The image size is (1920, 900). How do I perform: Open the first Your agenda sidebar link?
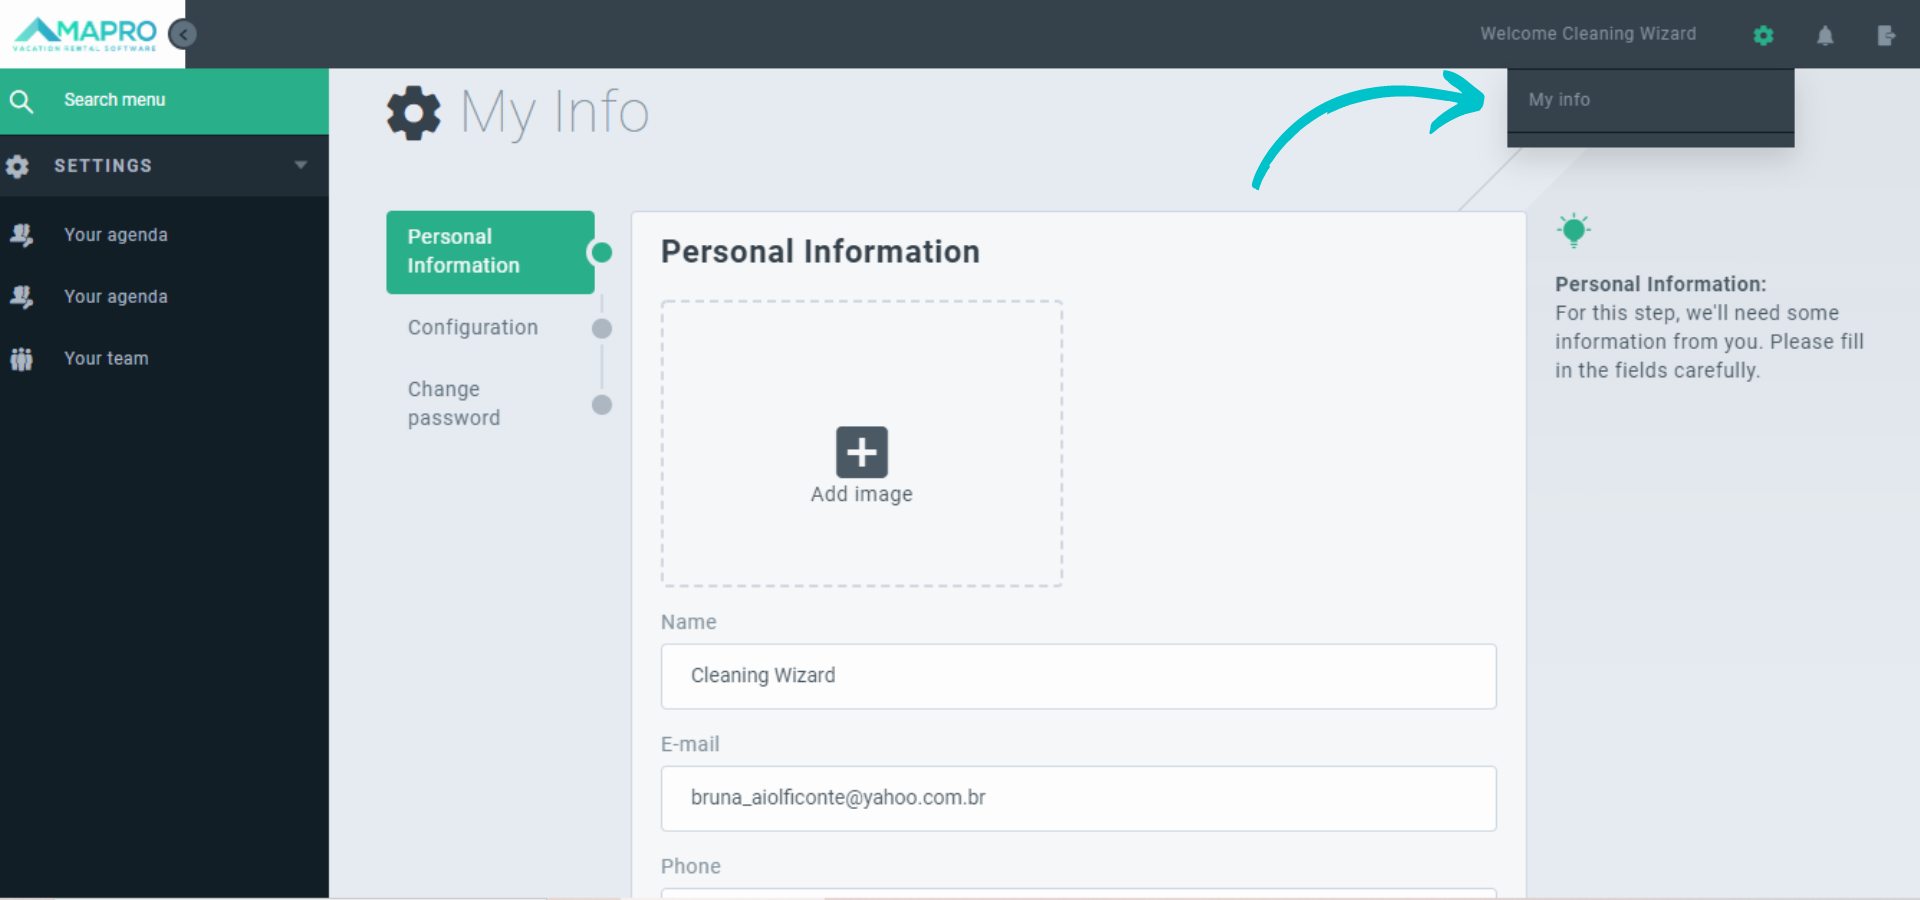click(x=116, y=235)
